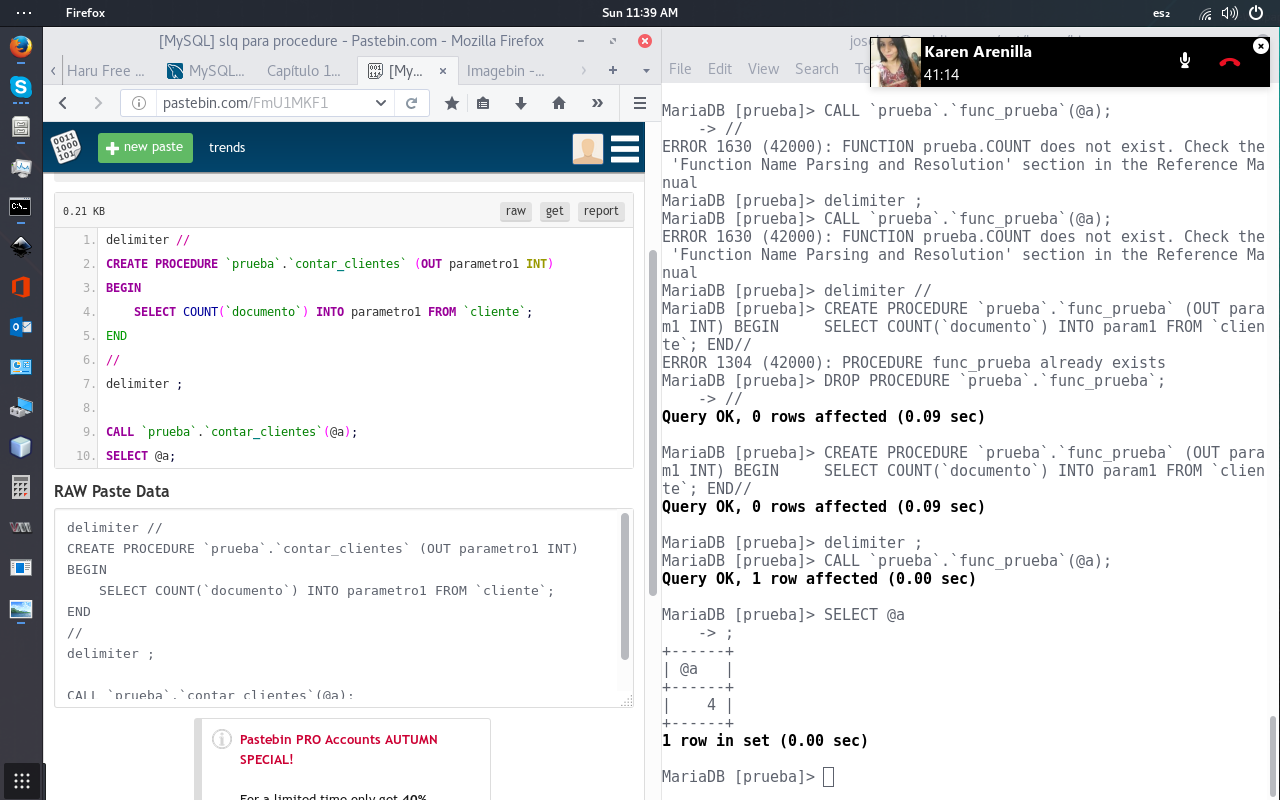Close the call overlay with the X button
Image resolution: width=1280 pixels, height=800 pixels.
click(1261, 46)
